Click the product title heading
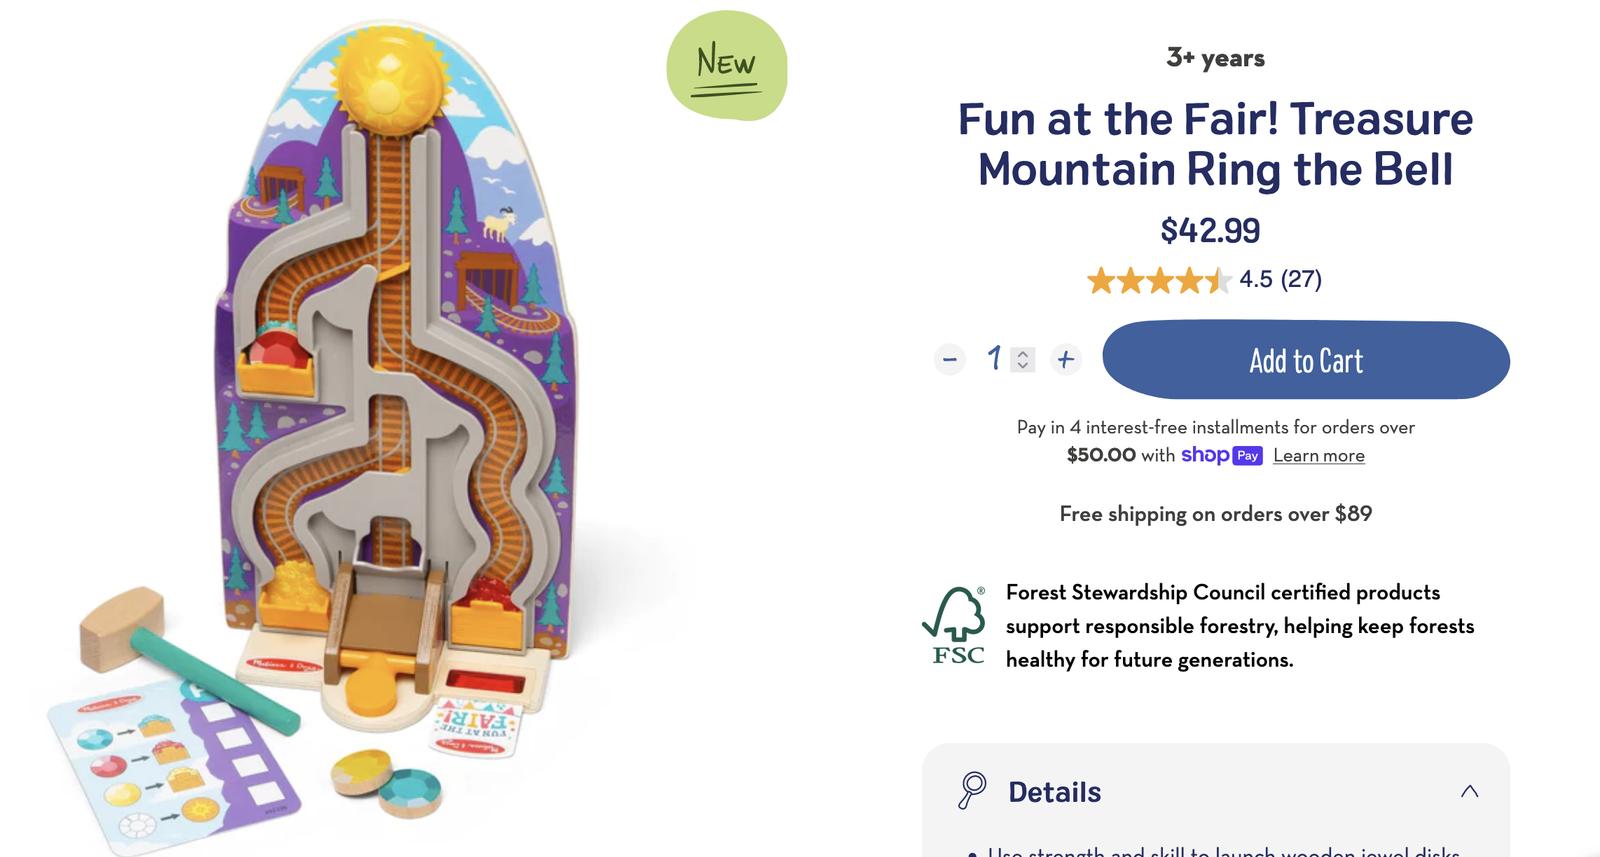The image size is (1600, 857). (1215, 144)
